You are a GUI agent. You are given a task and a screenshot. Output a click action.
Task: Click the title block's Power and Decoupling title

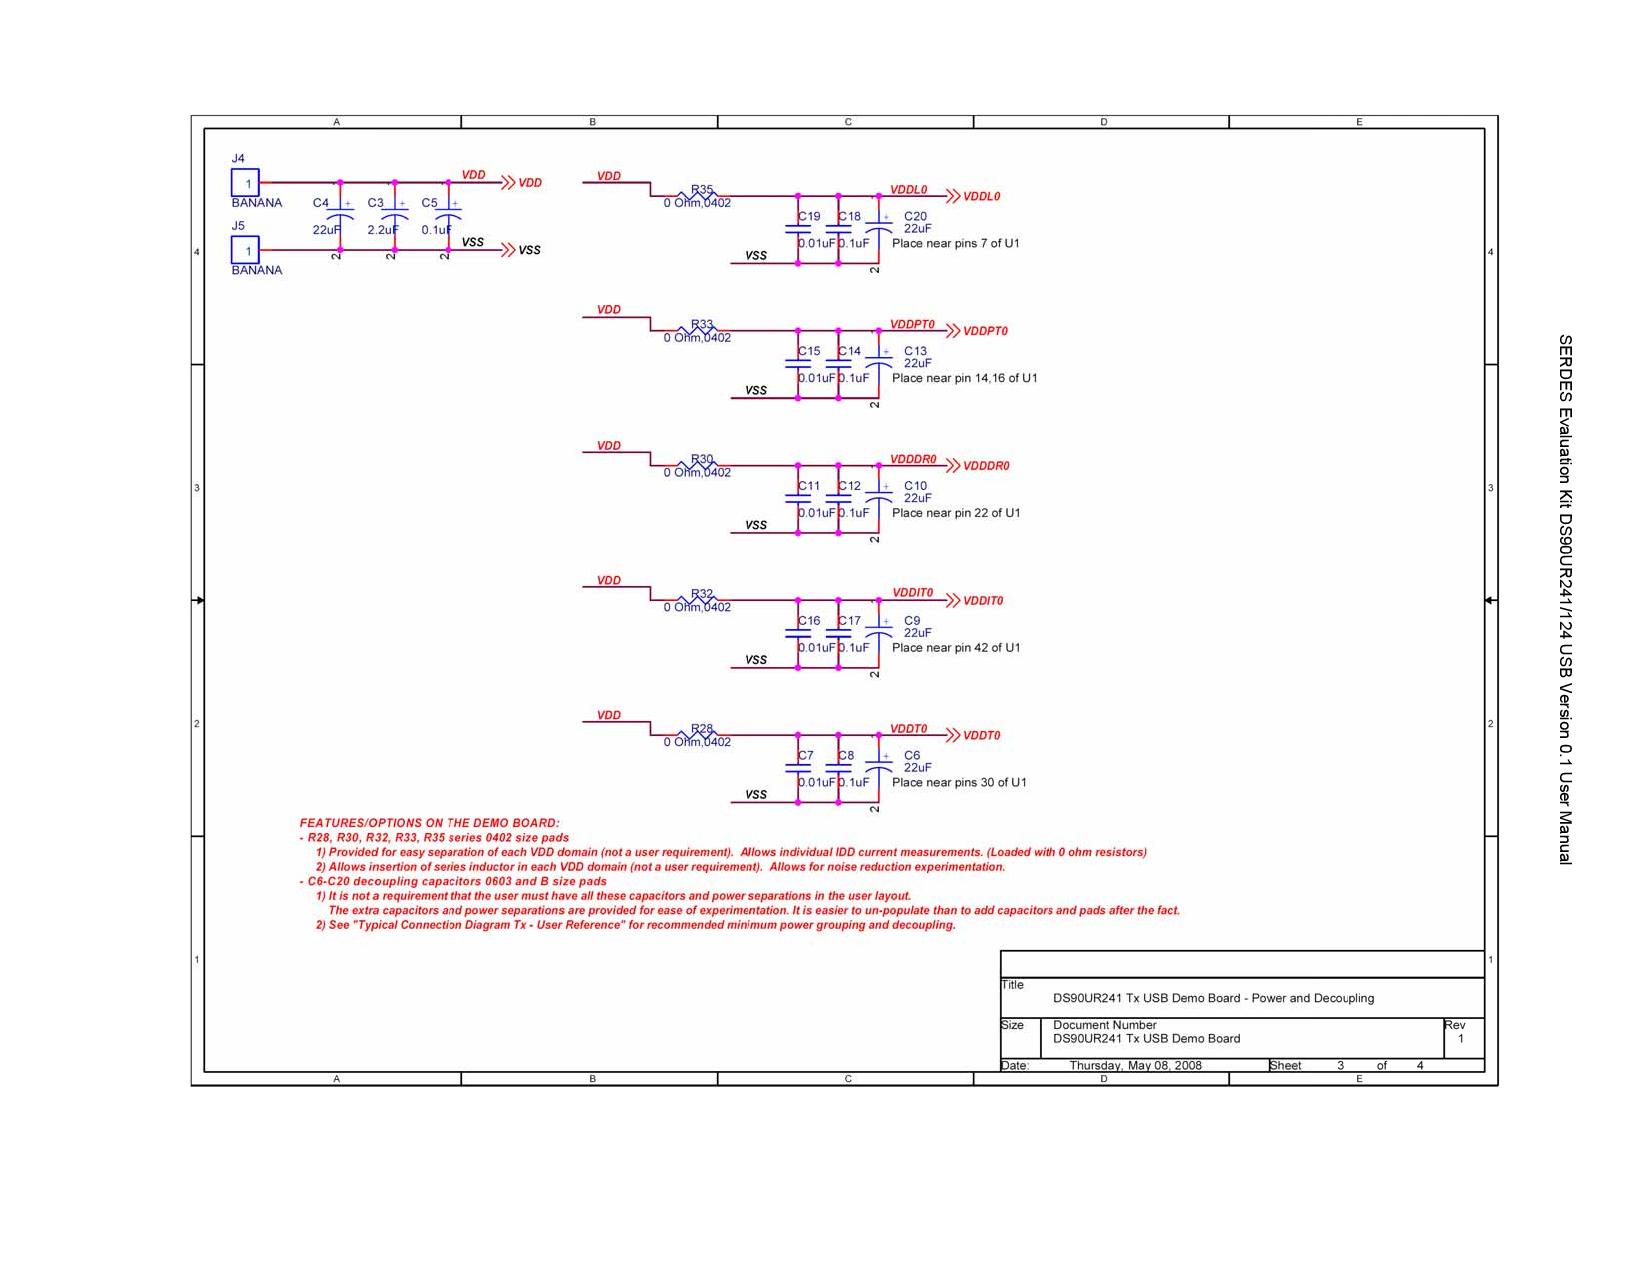coord(1213,998)
